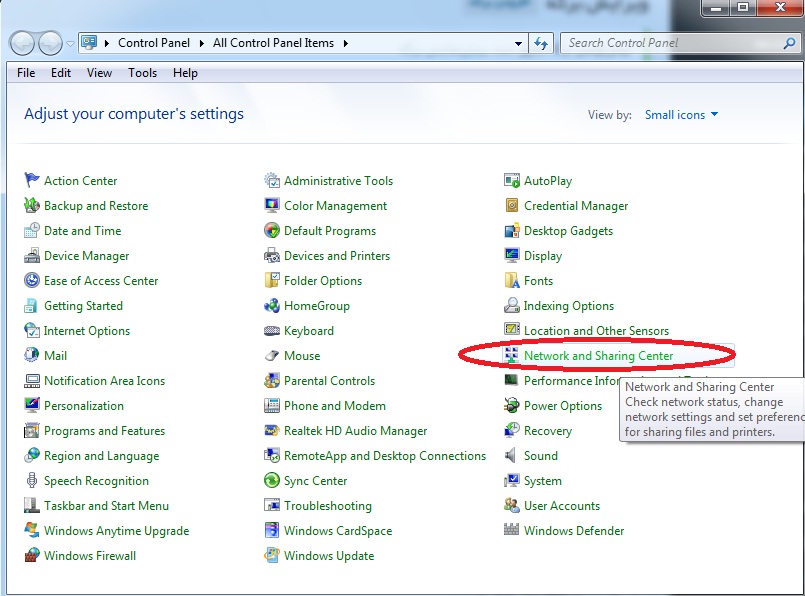805x596 pixels.
Task: Open the File menu
Action: (26, 73)
